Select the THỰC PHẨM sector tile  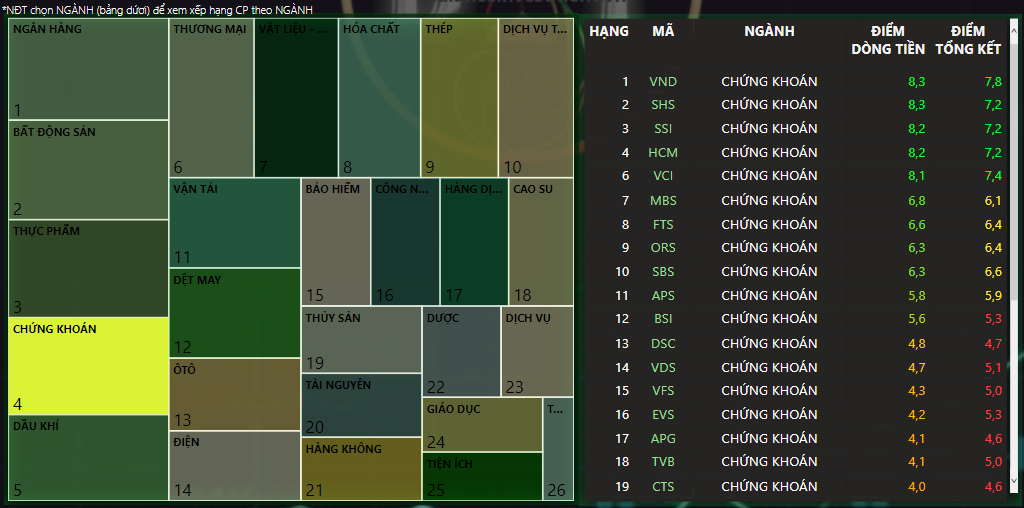coord(89,268)
